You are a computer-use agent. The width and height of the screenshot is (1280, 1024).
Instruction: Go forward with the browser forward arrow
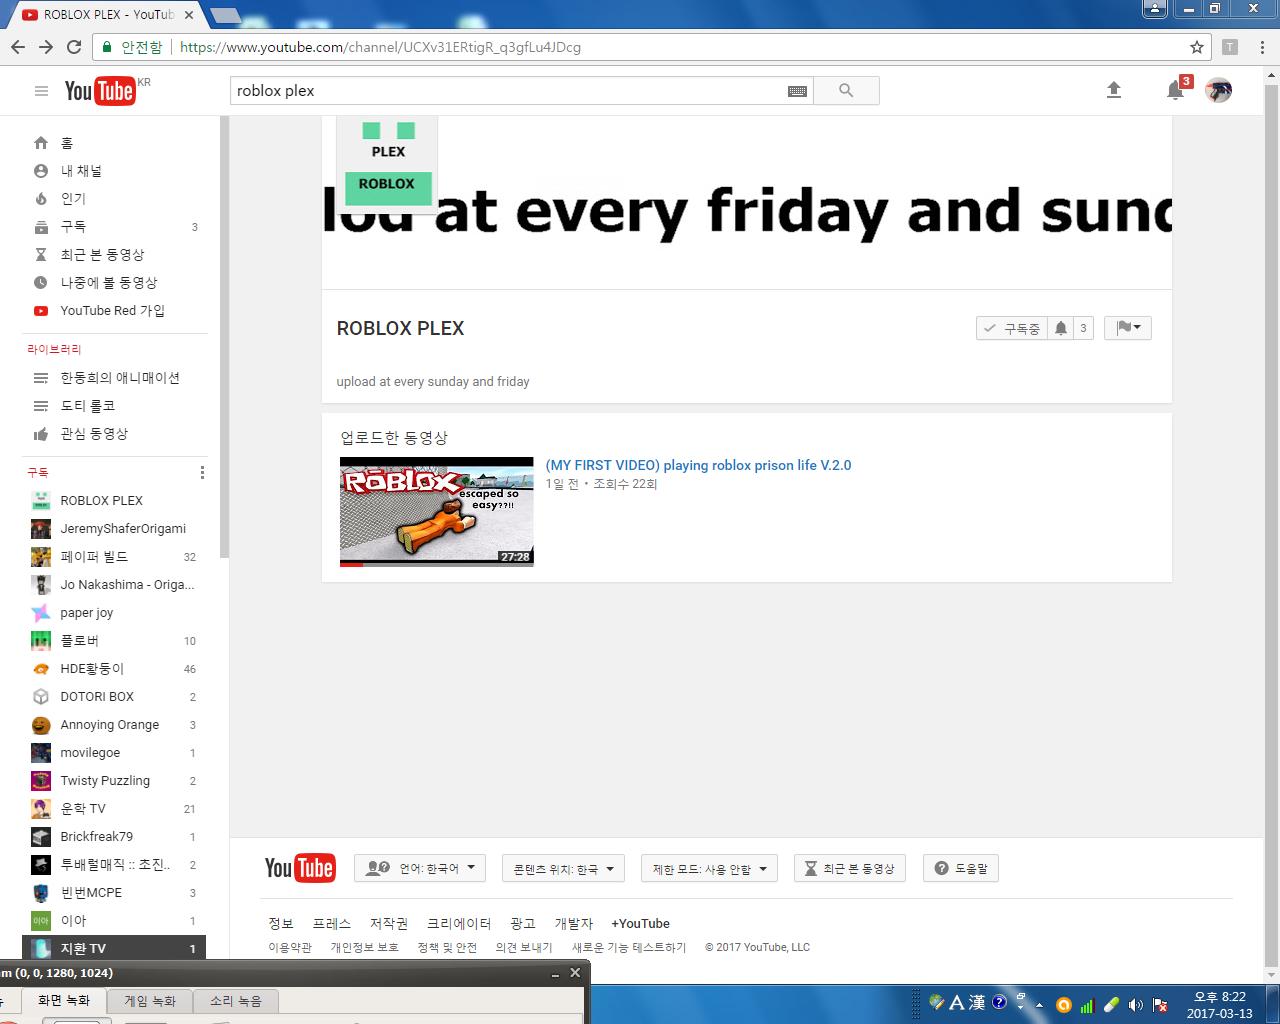(46, 47)
